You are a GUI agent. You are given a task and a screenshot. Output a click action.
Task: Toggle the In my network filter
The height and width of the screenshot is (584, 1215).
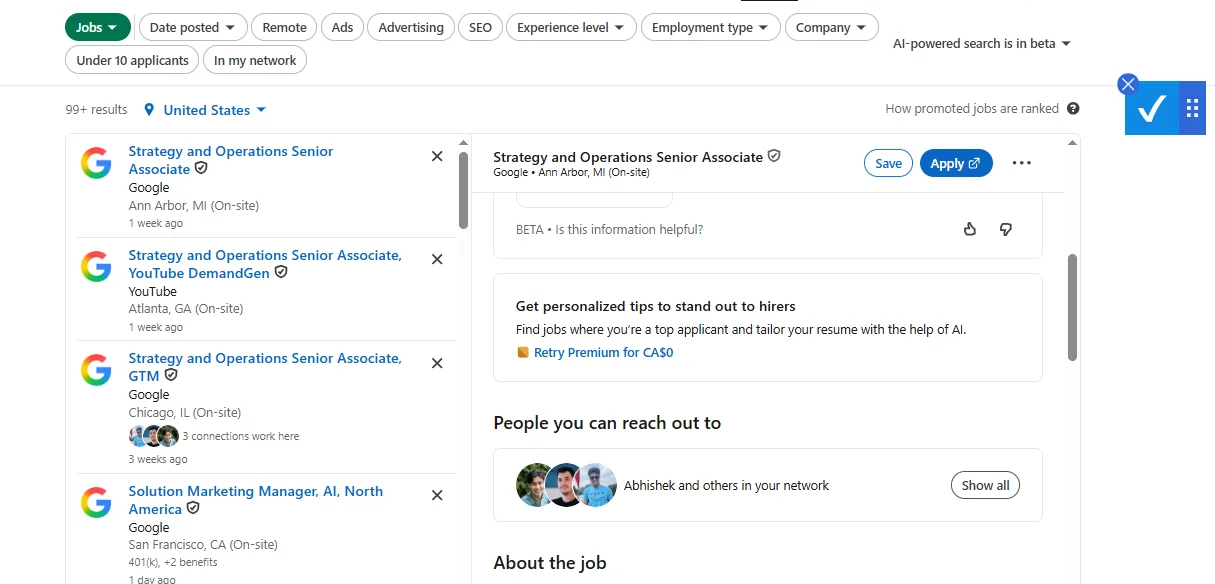point(255,60)
